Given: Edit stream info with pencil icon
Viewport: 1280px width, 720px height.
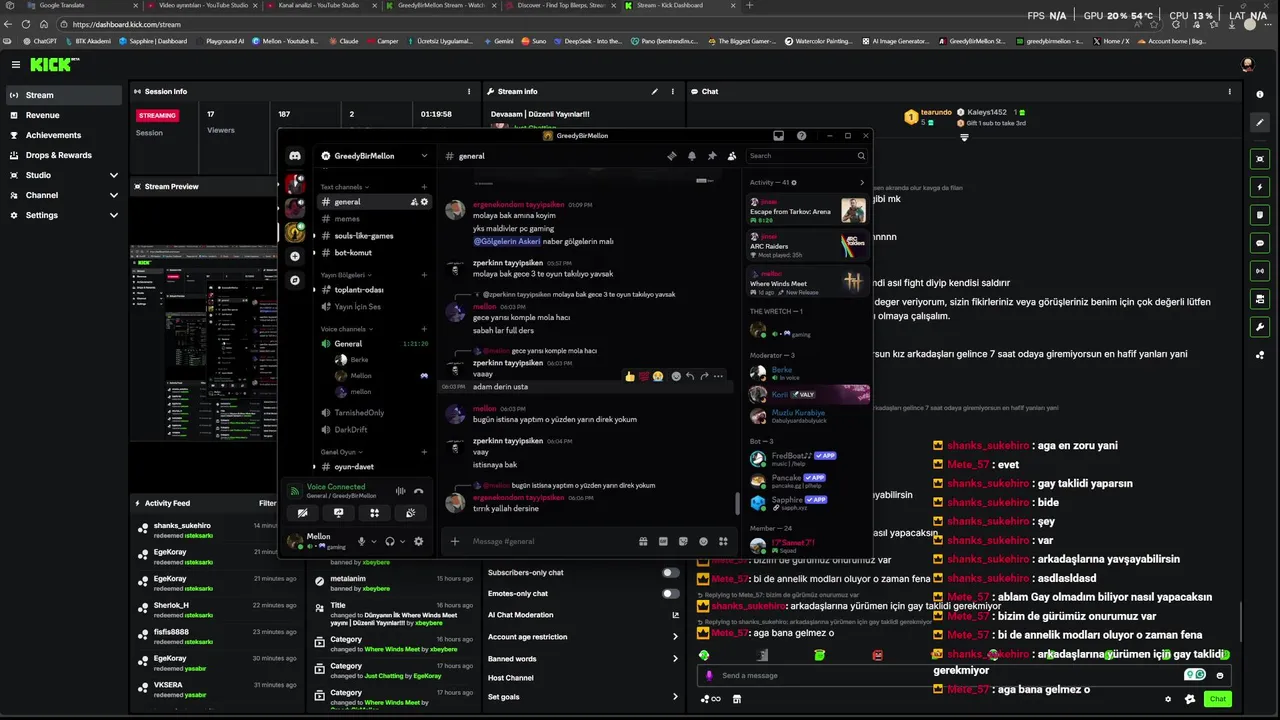Looking at the screenshot, I should tap(655, 91).
